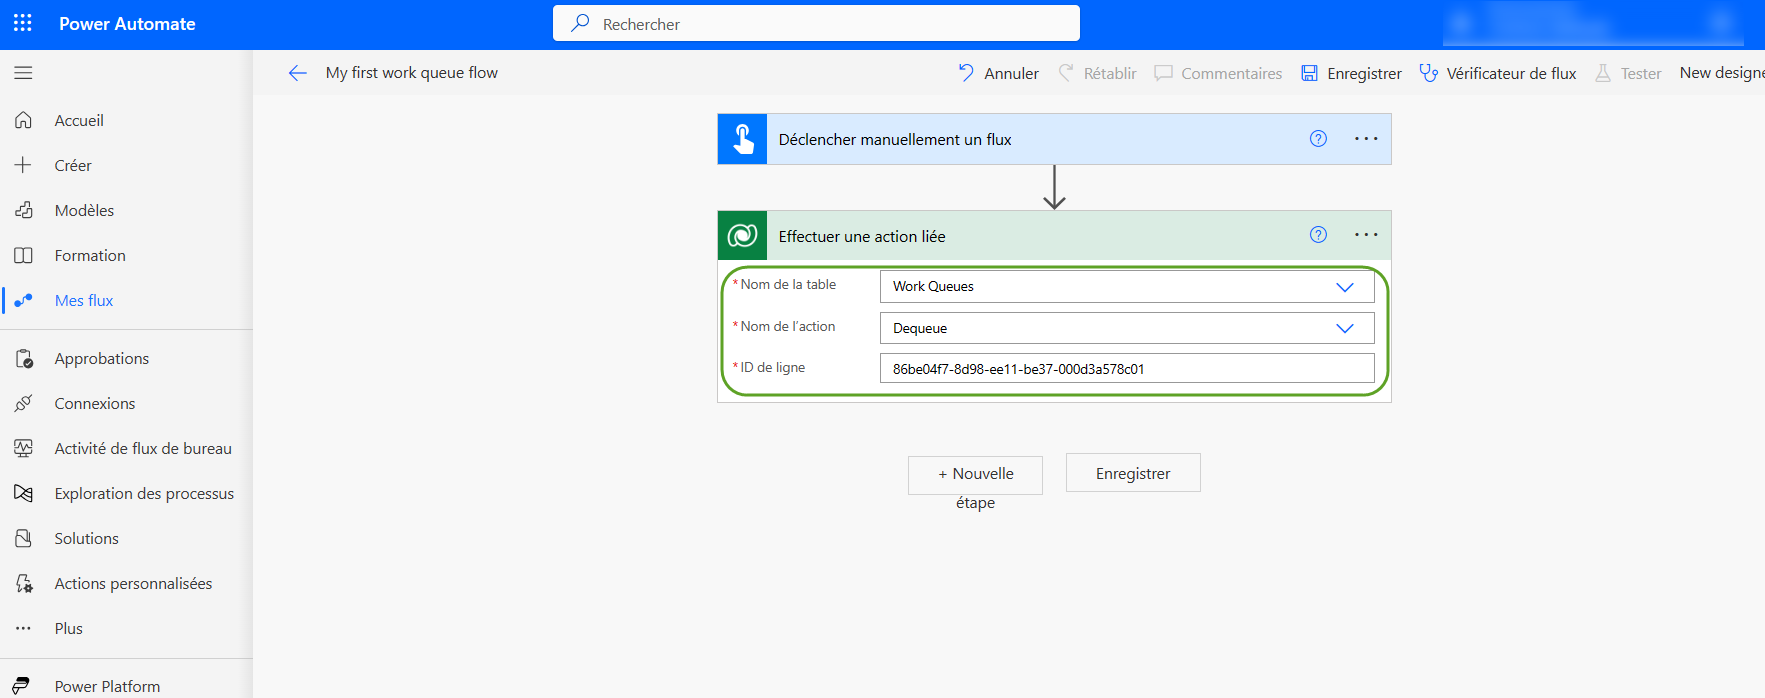The height and width of the screenshot is (698, 1765).
Task: Open the app launcher waffle icon
Action: coord(23,23)
